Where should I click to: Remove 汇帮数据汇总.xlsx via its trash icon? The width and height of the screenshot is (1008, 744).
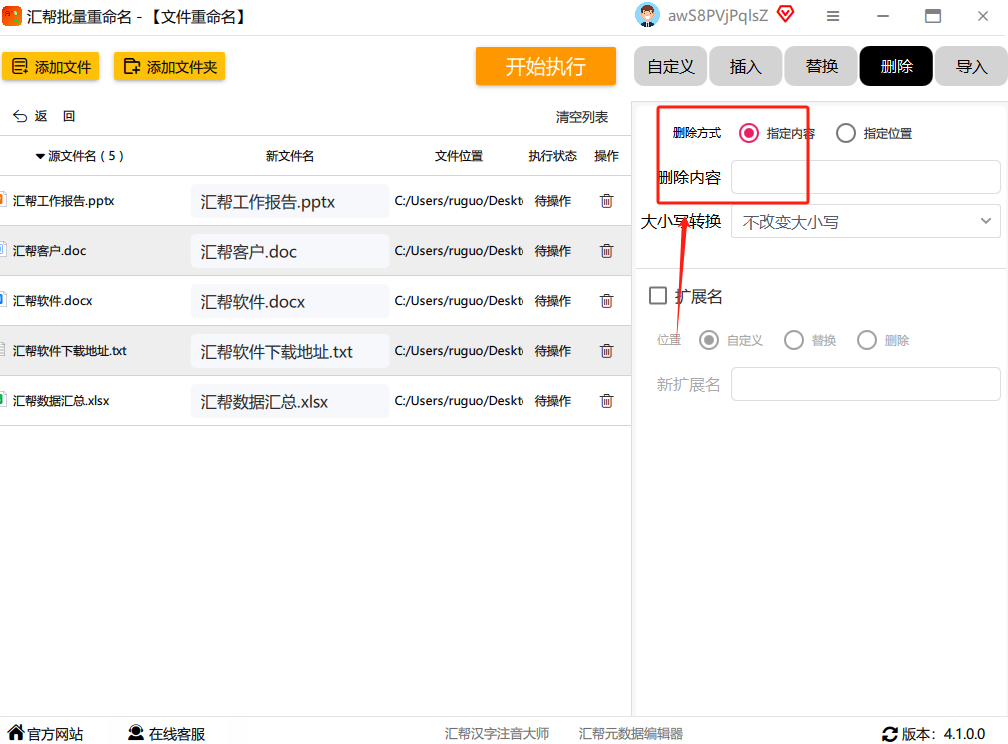click(606, 401)
